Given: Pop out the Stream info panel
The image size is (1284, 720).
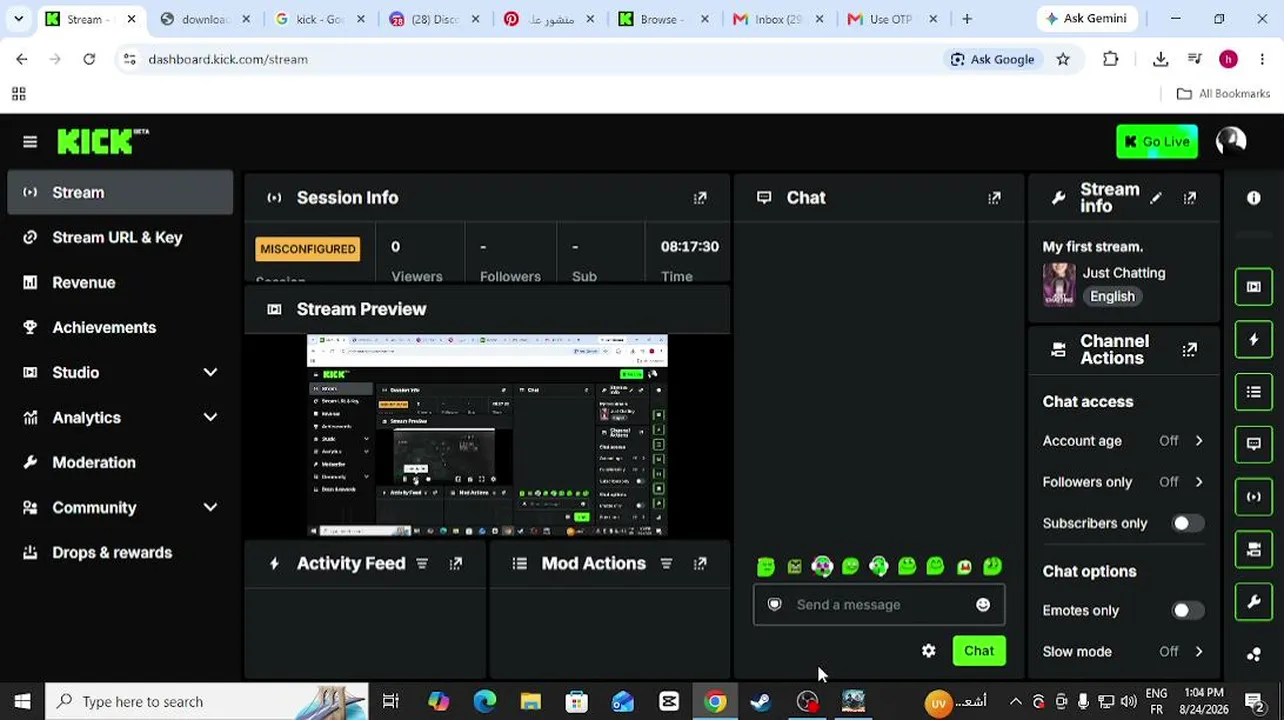Looking at the screenshot, I should [1190, 198].
